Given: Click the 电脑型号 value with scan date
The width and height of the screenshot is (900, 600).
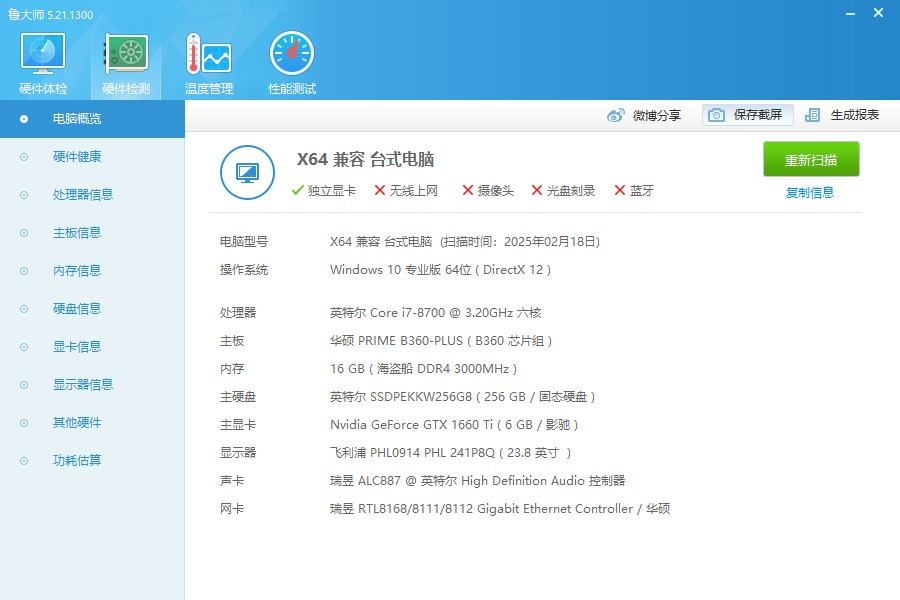Looking at the screenshot, I should (x=465, y=242).
